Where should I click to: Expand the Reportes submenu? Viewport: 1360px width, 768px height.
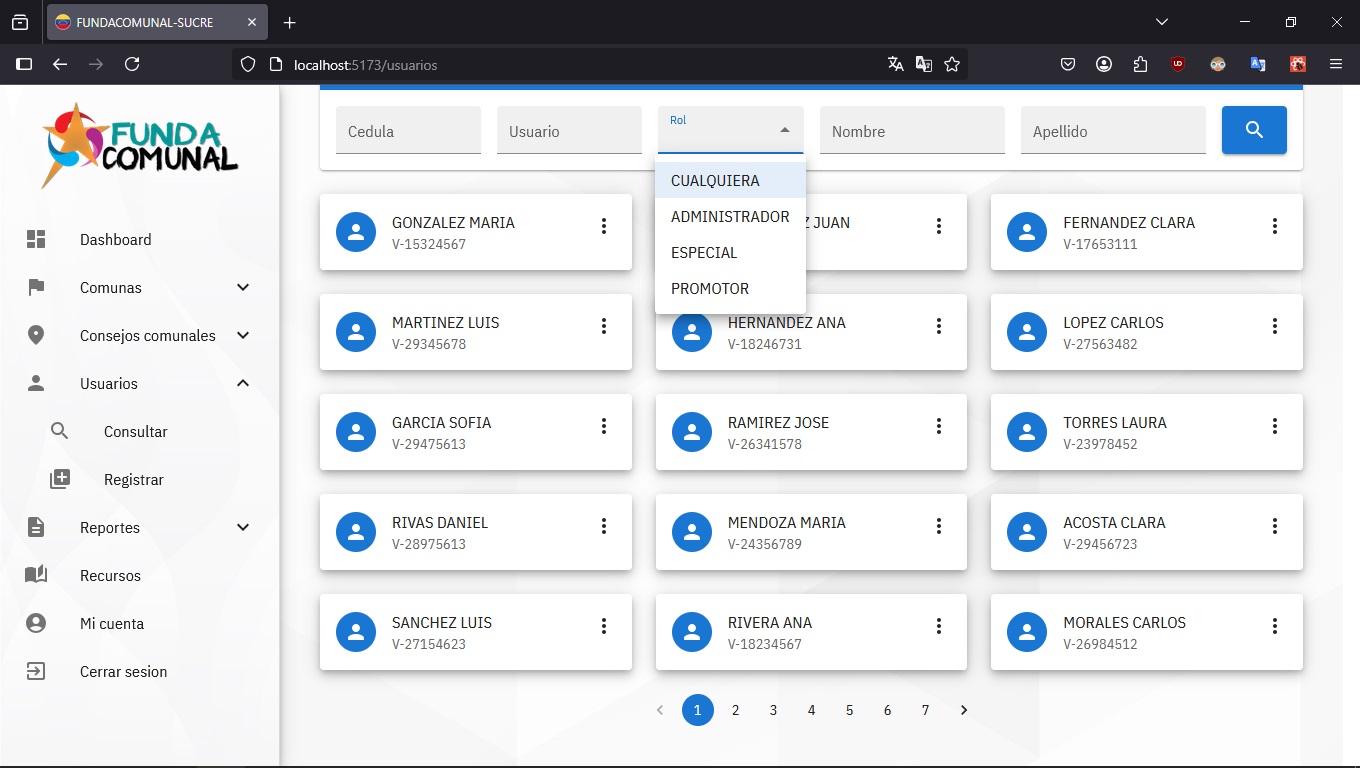[243, 527]
